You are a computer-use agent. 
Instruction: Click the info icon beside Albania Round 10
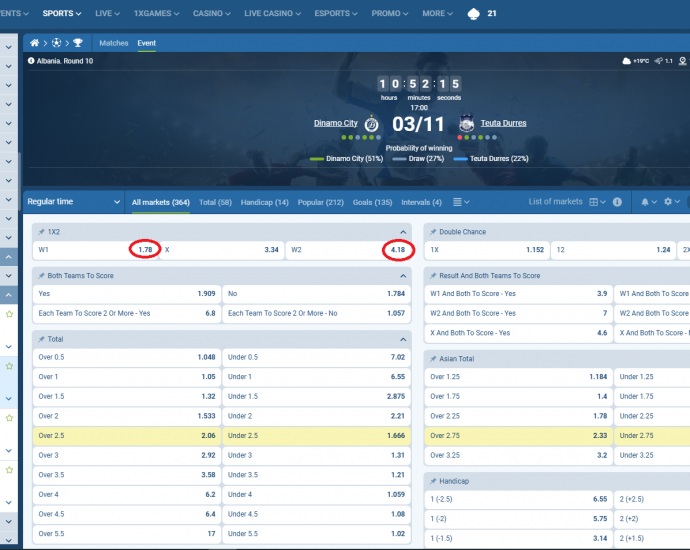tap(31, 61)
